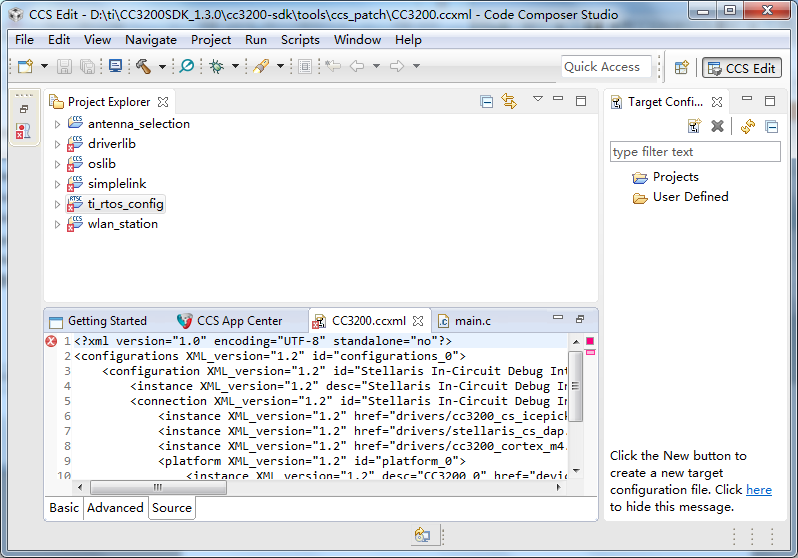Open the Edit menu
The image size is (798, 558).
pos(59,40)
